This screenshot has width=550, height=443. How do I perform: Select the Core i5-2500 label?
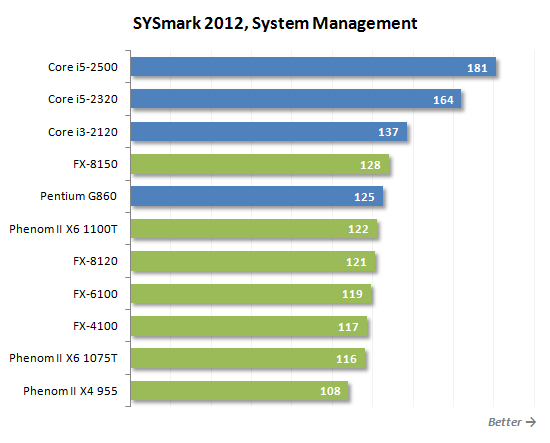83,67
